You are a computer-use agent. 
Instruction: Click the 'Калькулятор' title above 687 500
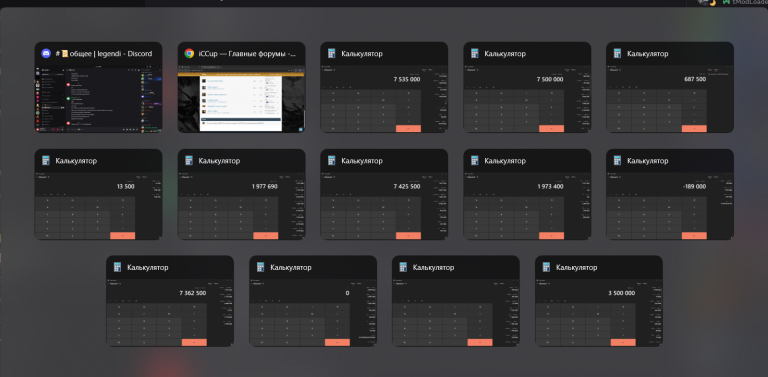(648, 54)
